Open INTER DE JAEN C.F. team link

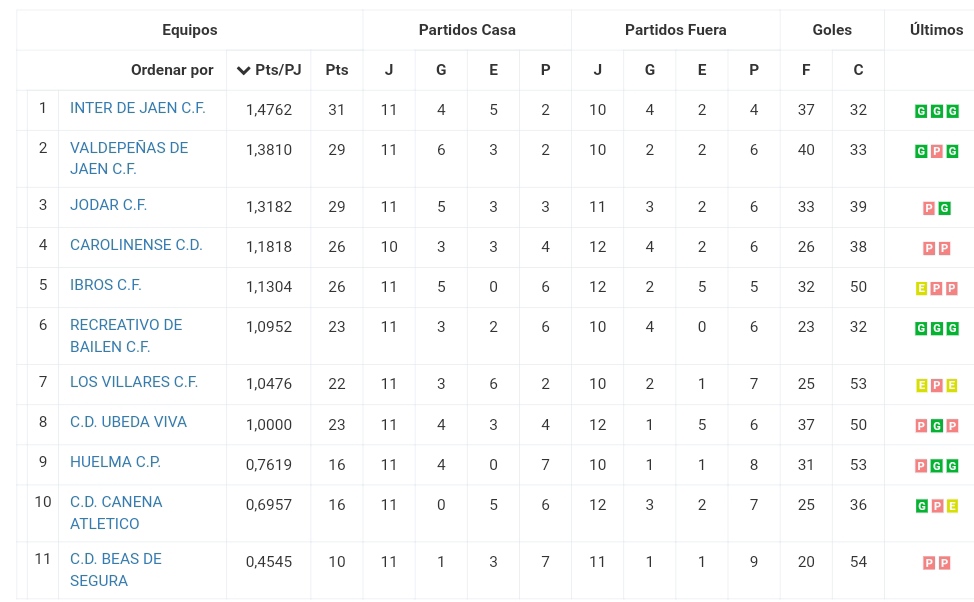pyautogui.click(x=137, y=108)
